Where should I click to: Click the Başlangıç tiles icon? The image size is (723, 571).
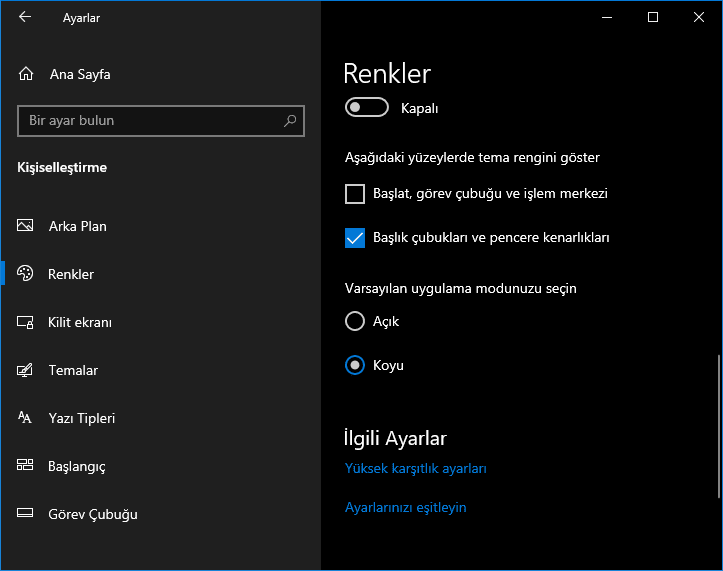click(25, 465)
